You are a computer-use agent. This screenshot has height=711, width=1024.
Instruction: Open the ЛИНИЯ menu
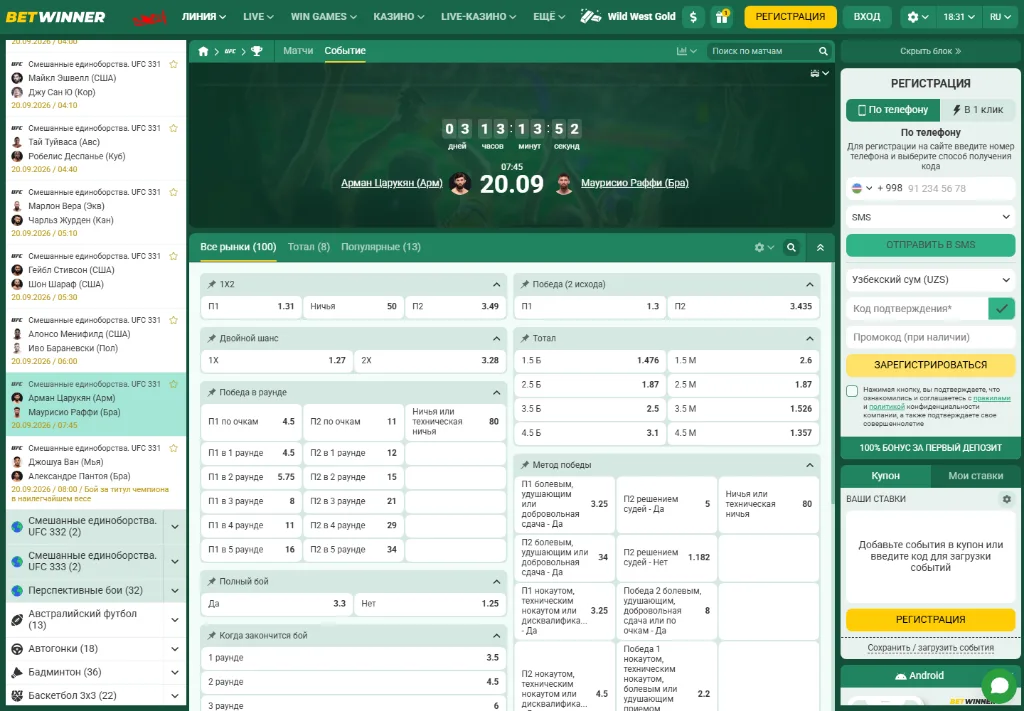[x=204, y=17]
